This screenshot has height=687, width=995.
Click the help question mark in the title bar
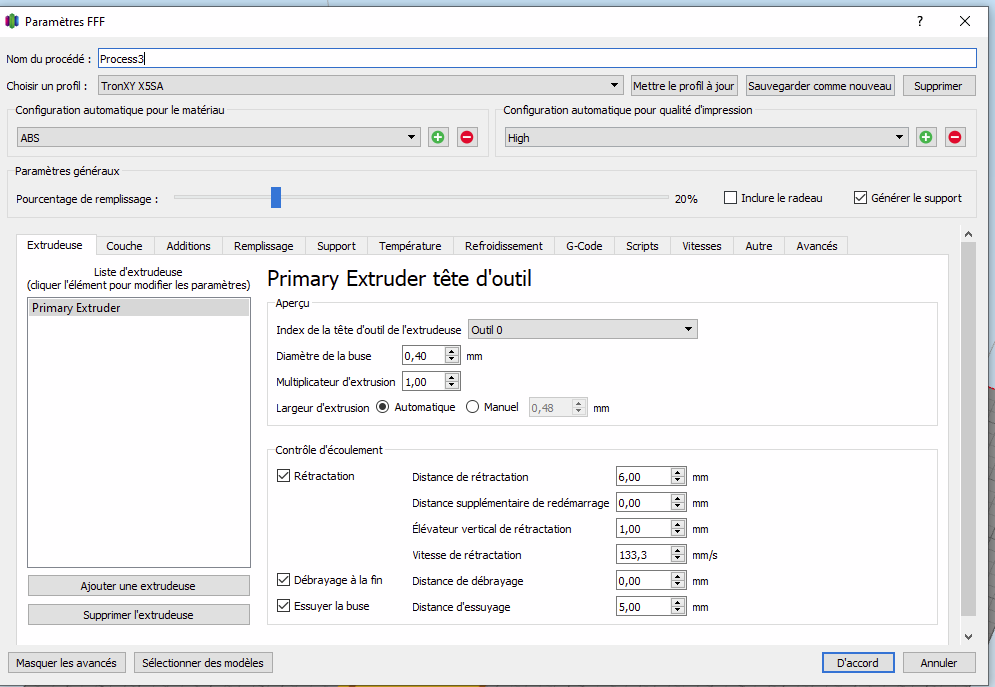pos(919,21)
